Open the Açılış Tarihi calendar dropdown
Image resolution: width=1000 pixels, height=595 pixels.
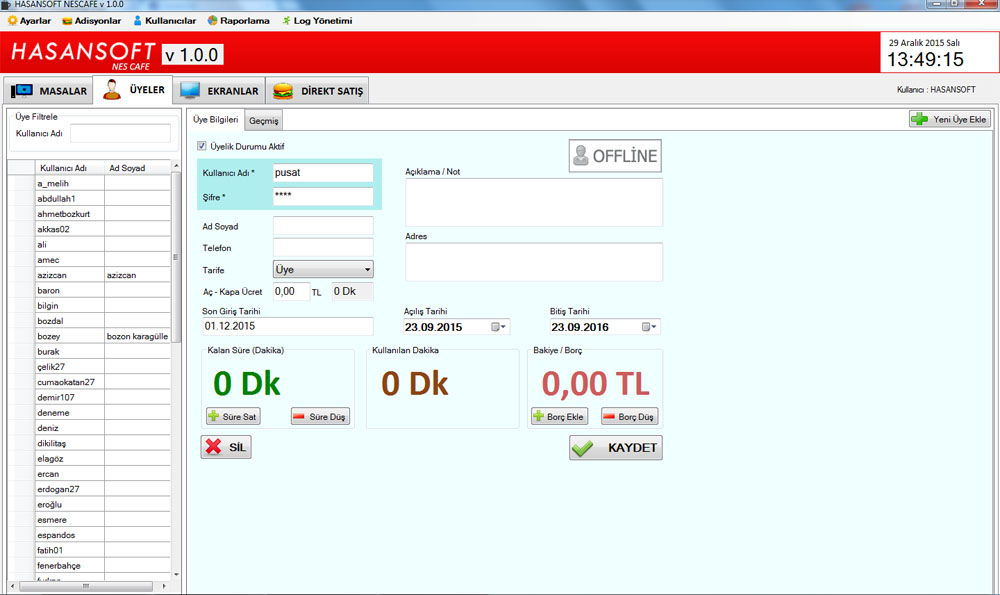499,327
